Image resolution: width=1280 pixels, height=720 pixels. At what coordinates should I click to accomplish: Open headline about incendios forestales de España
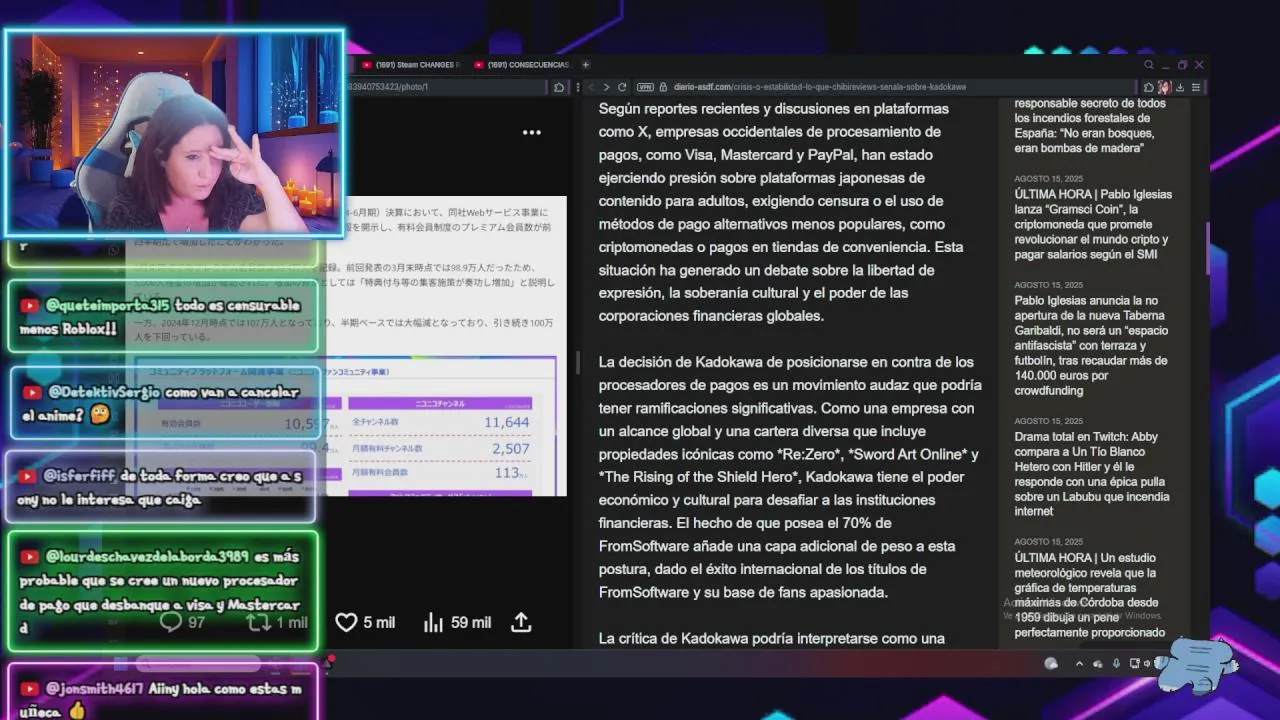tap(1090, 125)
